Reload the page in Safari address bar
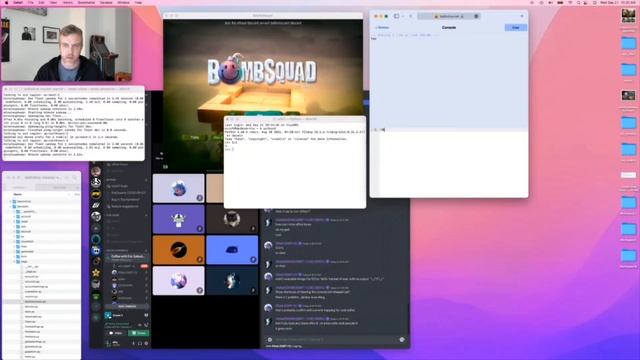Image resolution: width=640 pixels, height=360 pixels. point(476,16)
